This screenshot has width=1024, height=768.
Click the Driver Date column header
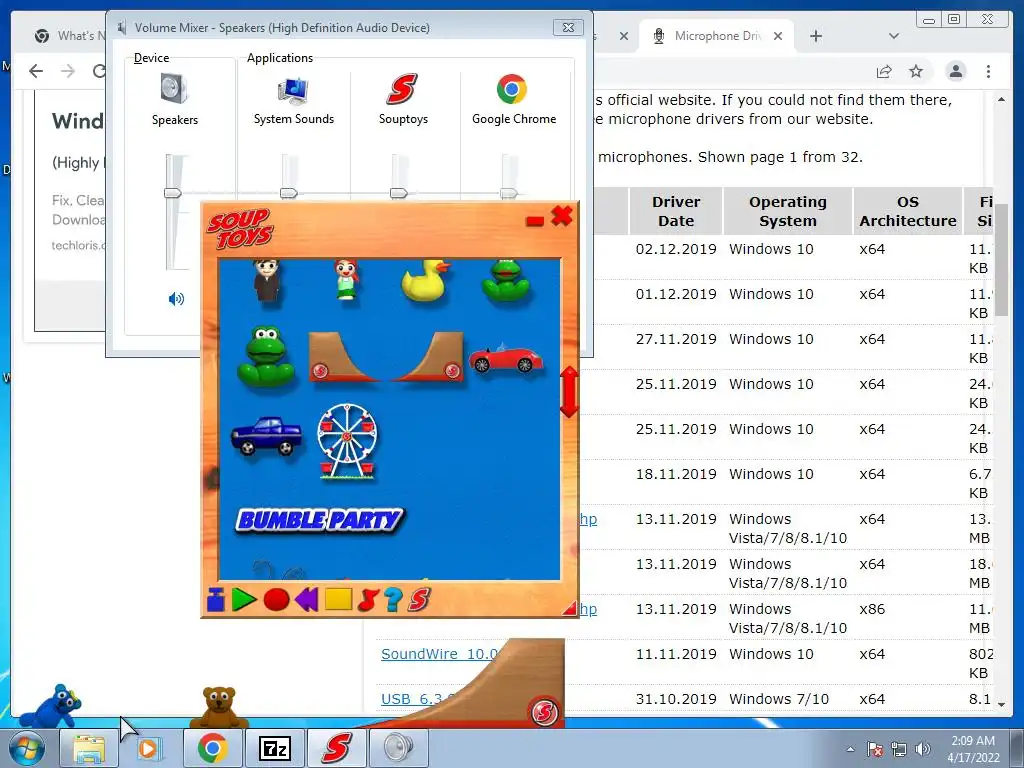676,211
